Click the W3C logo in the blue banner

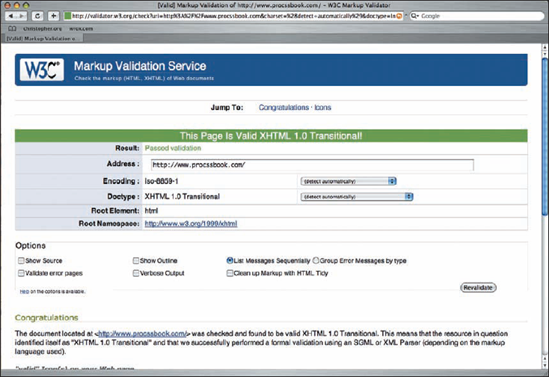pos(42,70)
